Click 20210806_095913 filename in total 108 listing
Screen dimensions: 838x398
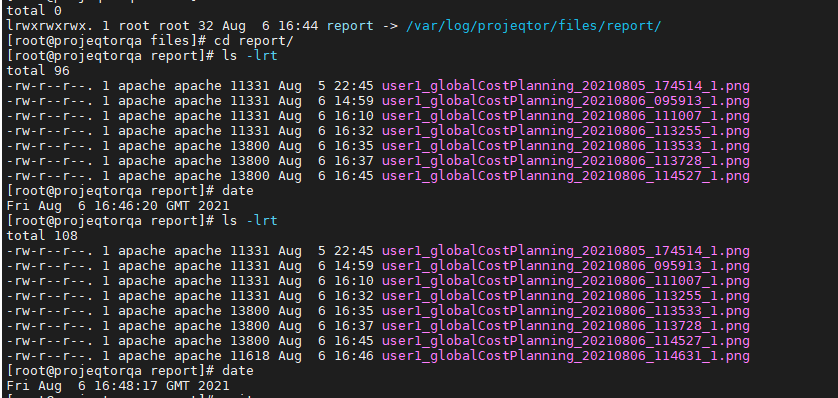pyautogui.click(x=565, y=266)
